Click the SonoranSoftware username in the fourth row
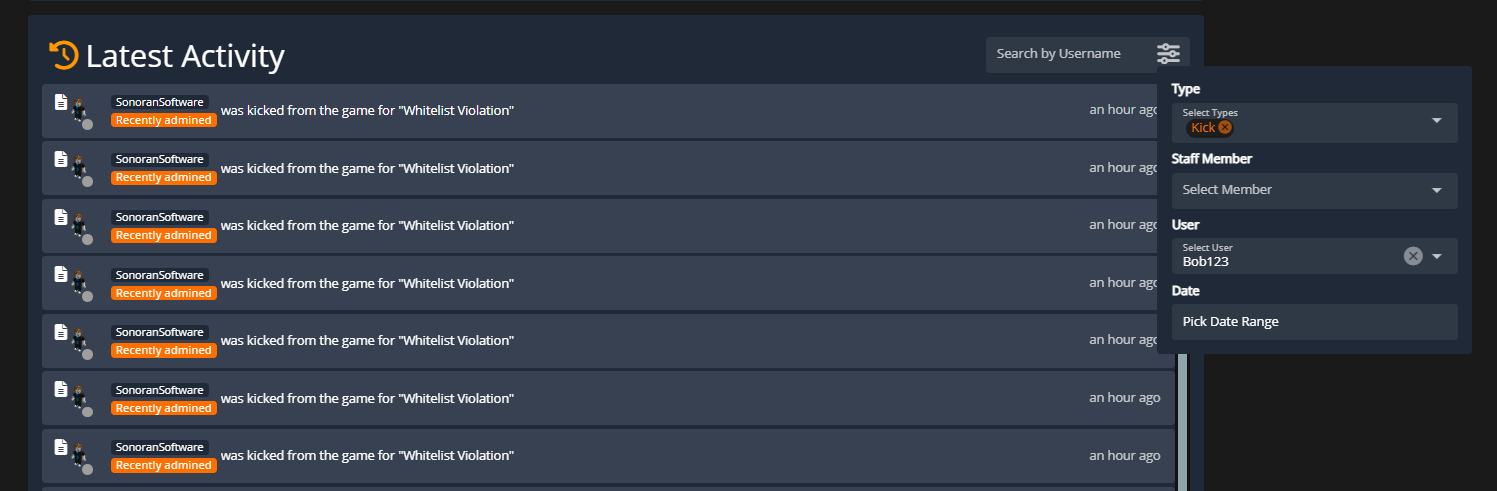 pos(160,275)
